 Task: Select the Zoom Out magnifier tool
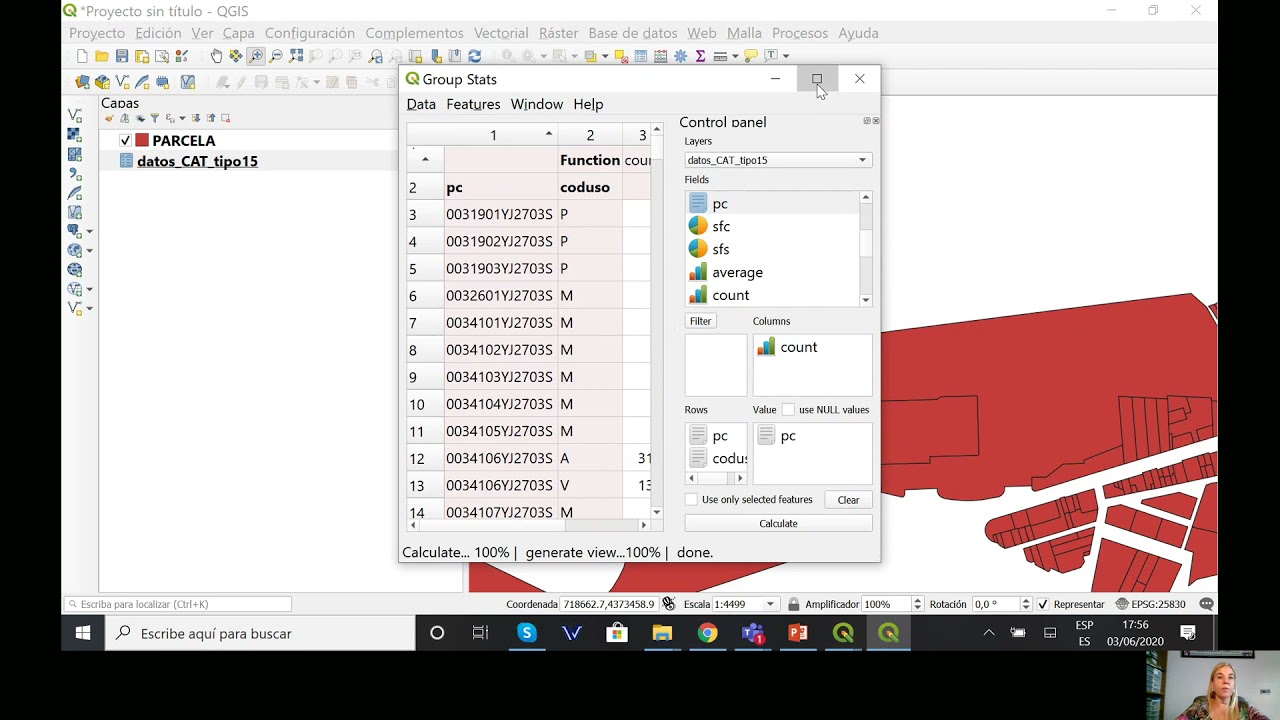coord(276,56)
